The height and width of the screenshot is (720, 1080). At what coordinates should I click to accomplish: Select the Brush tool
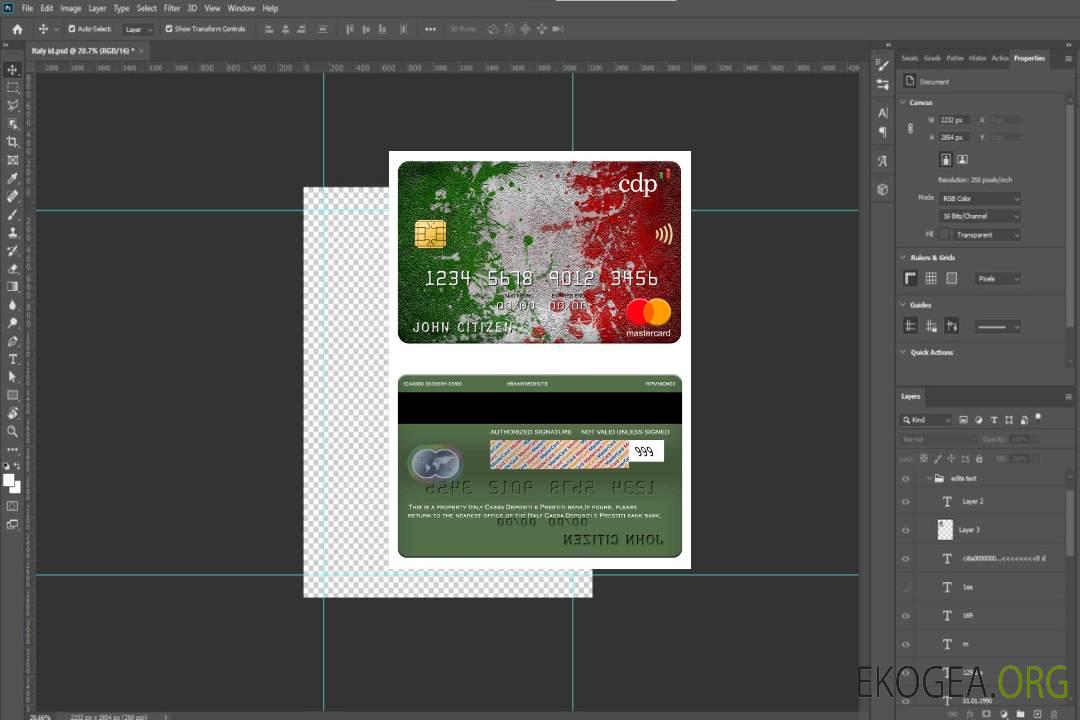[x=12, y=214]
